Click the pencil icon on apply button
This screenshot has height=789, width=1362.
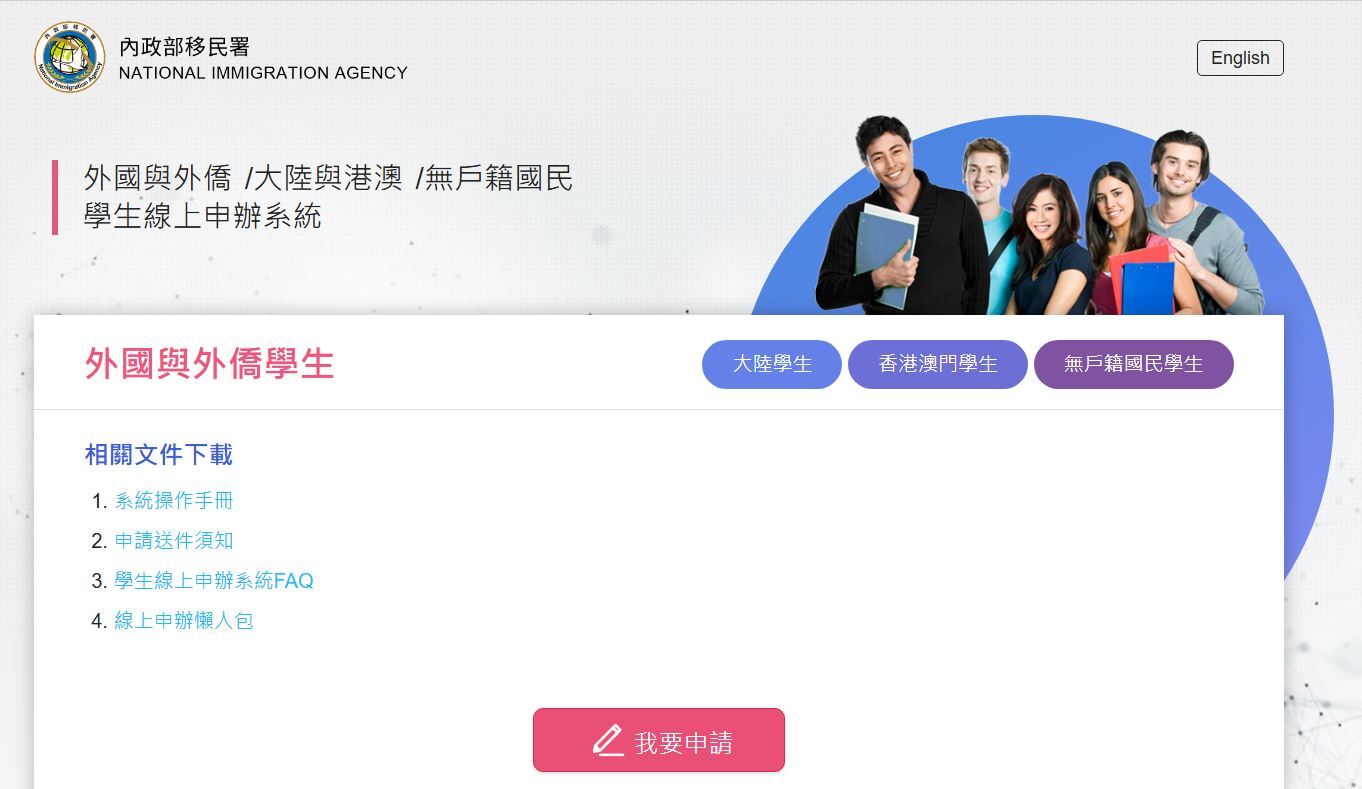coord(608,741)
